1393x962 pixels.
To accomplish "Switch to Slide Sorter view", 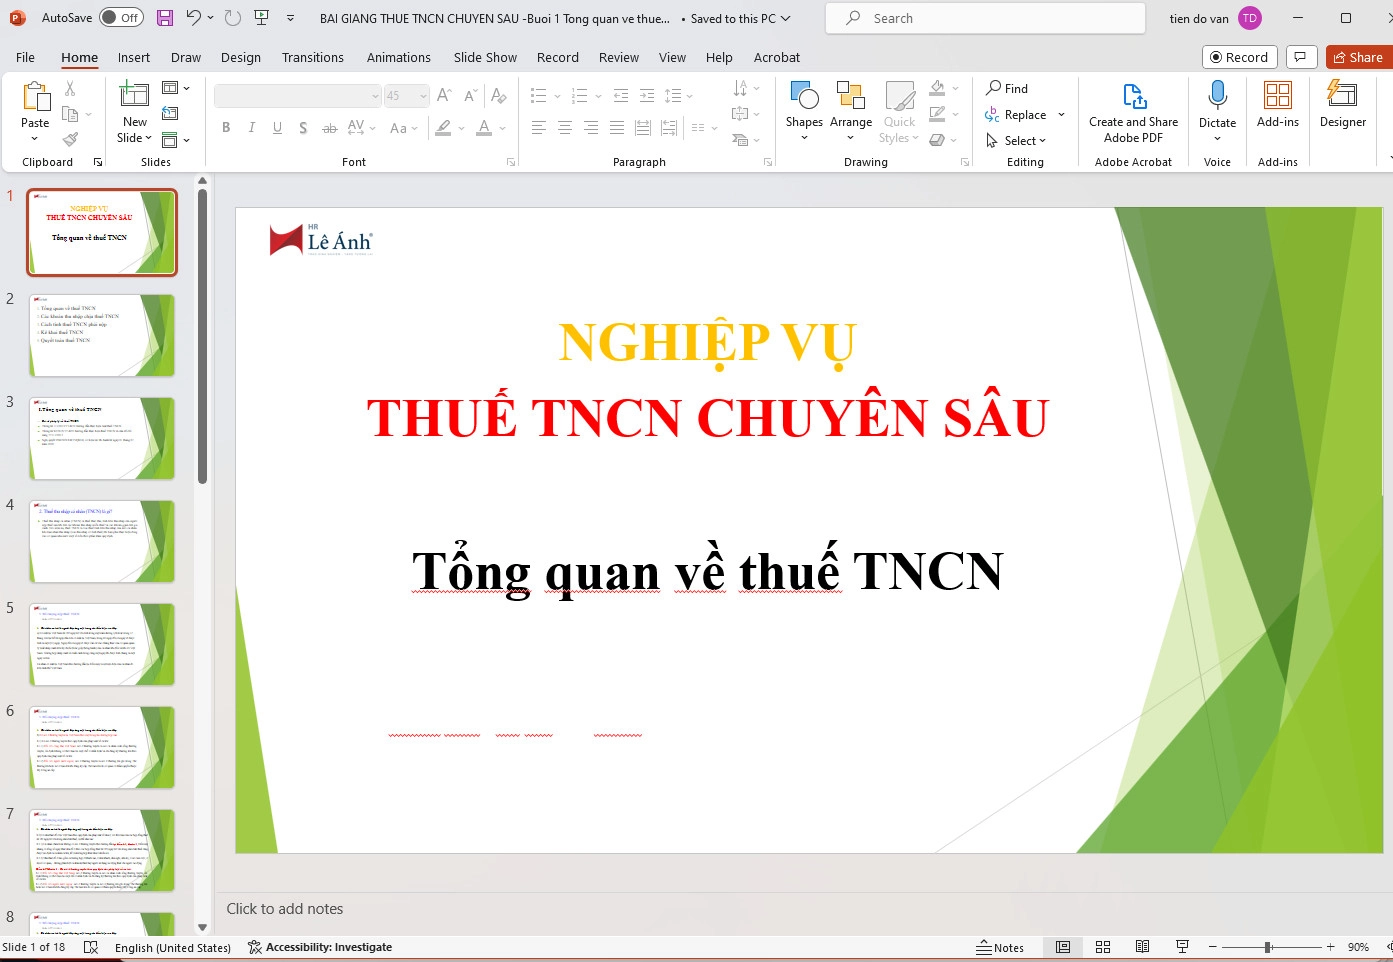I will [1103, 947].
